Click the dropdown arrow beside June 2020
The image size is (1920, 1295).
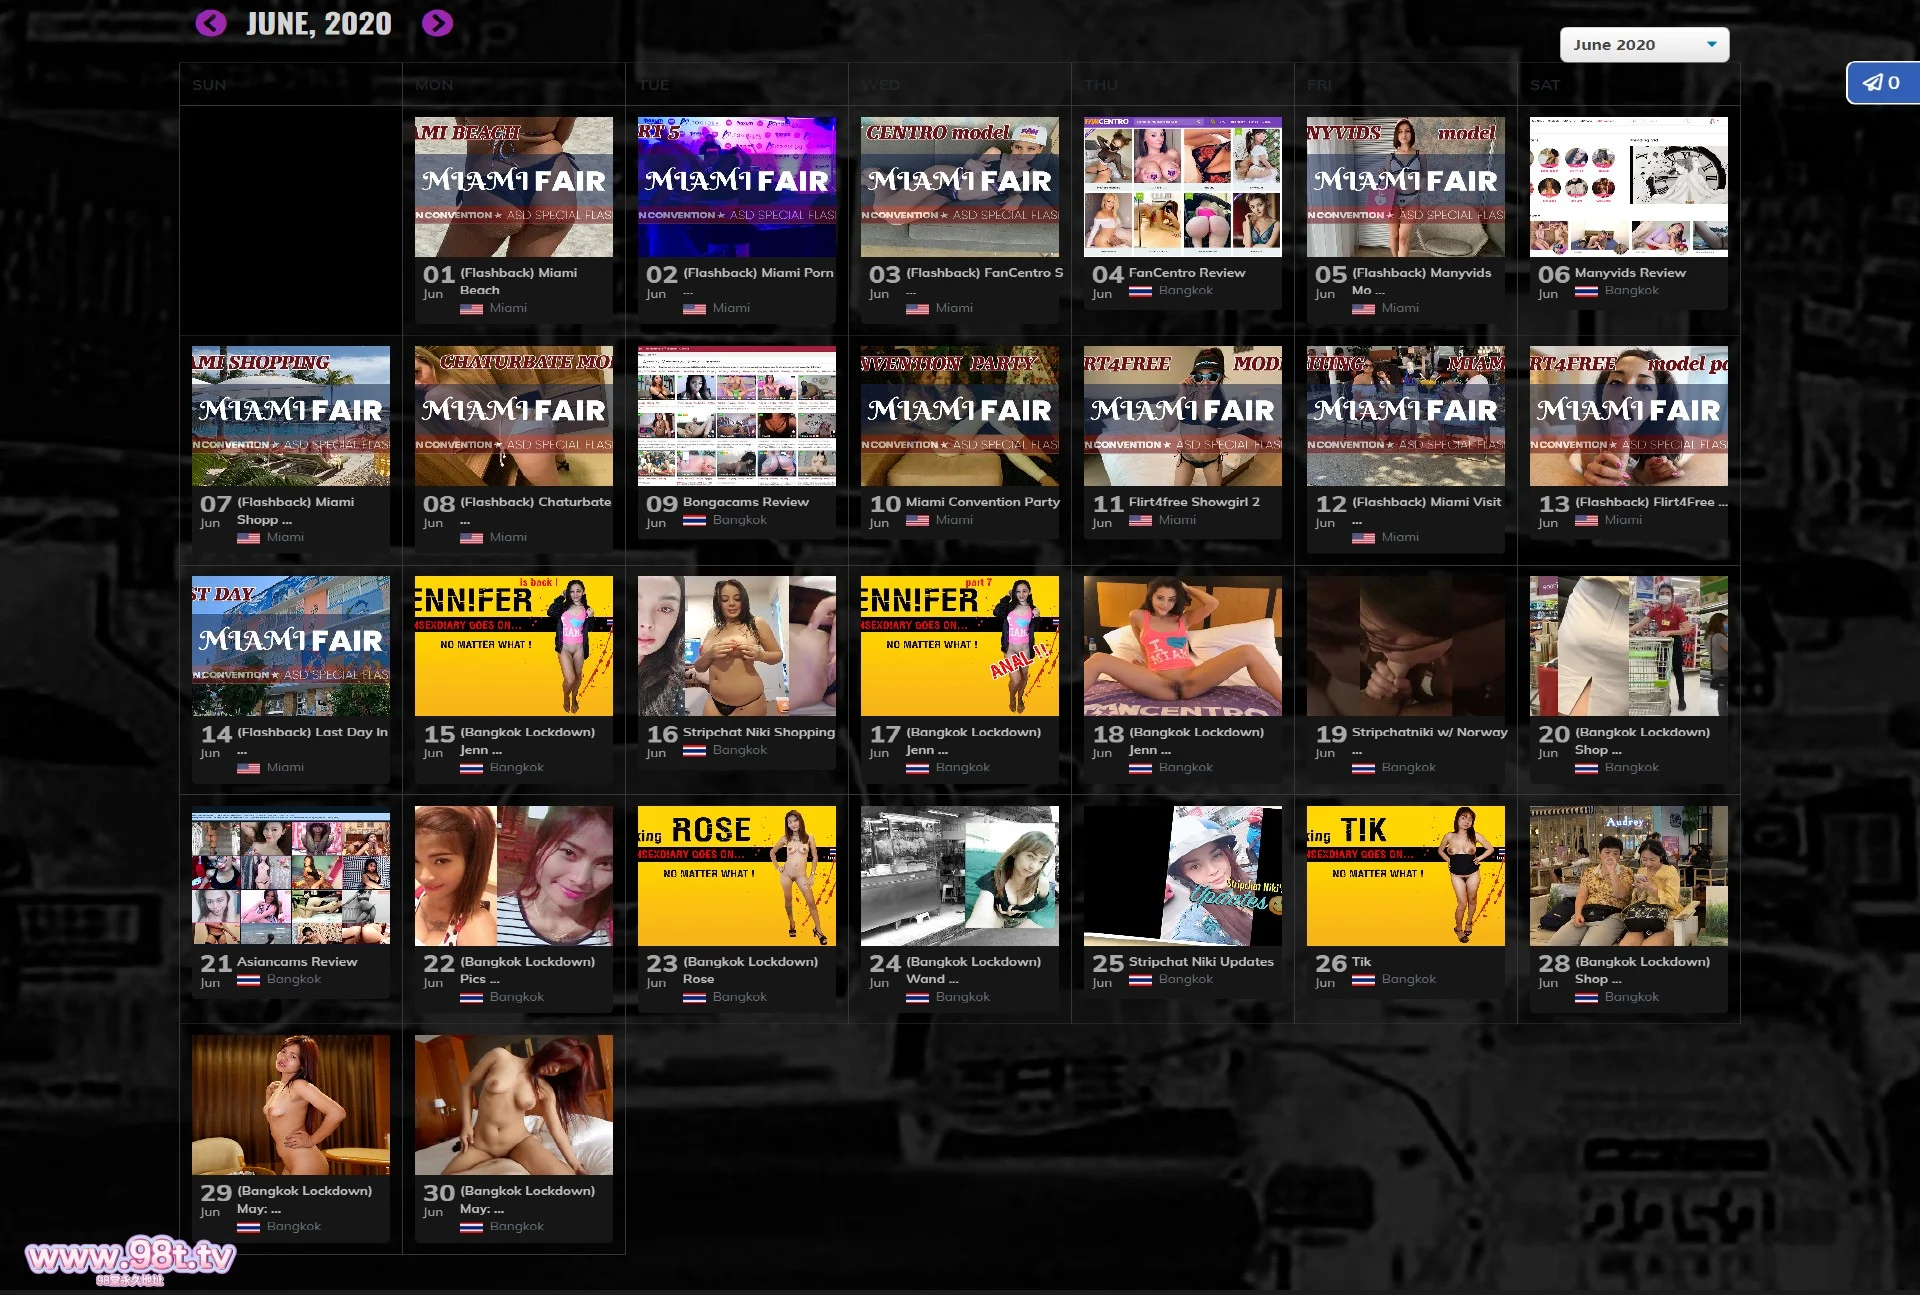pos(1711,45)
